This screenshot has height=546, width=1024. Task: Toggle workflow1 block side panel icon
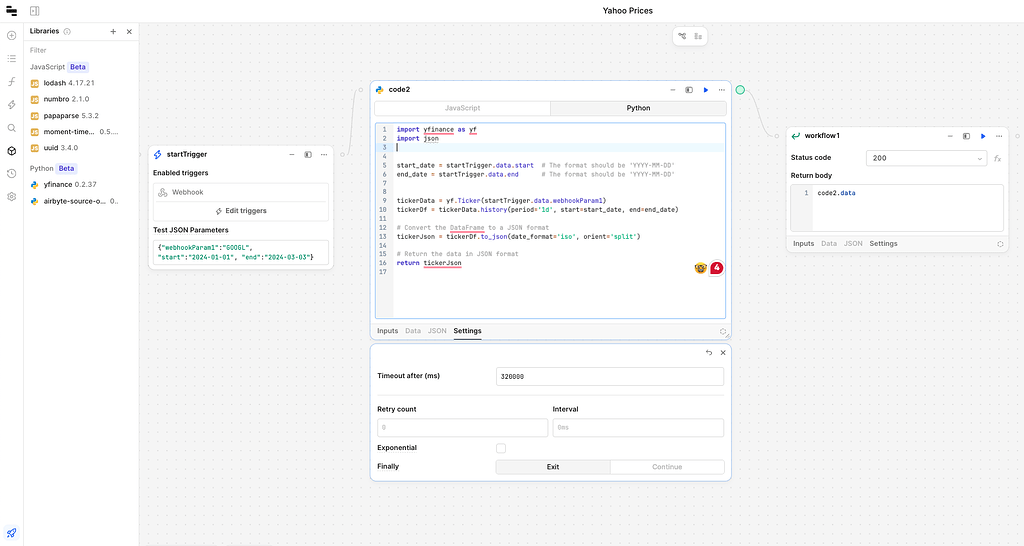[x=967, y=136]
